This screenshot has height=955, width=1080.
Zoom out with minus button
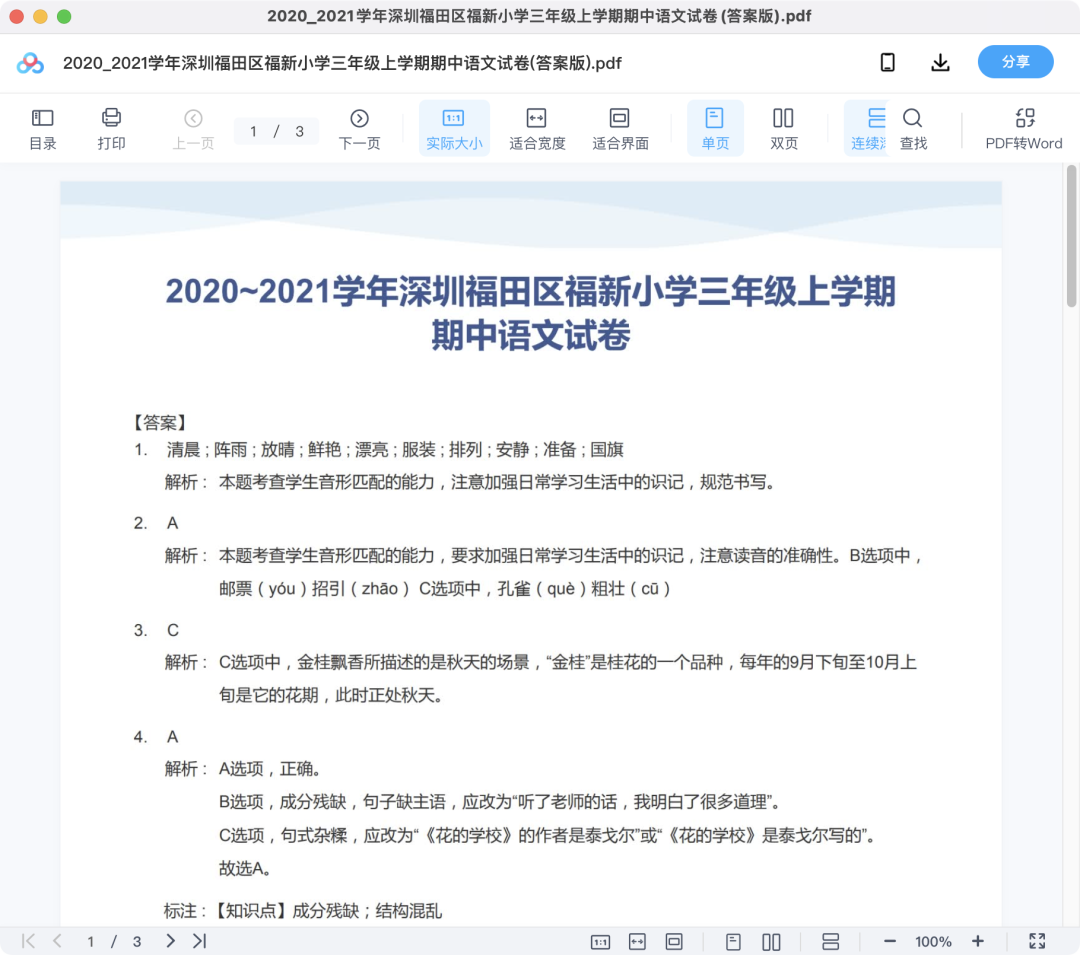click(x=890, y=941)
